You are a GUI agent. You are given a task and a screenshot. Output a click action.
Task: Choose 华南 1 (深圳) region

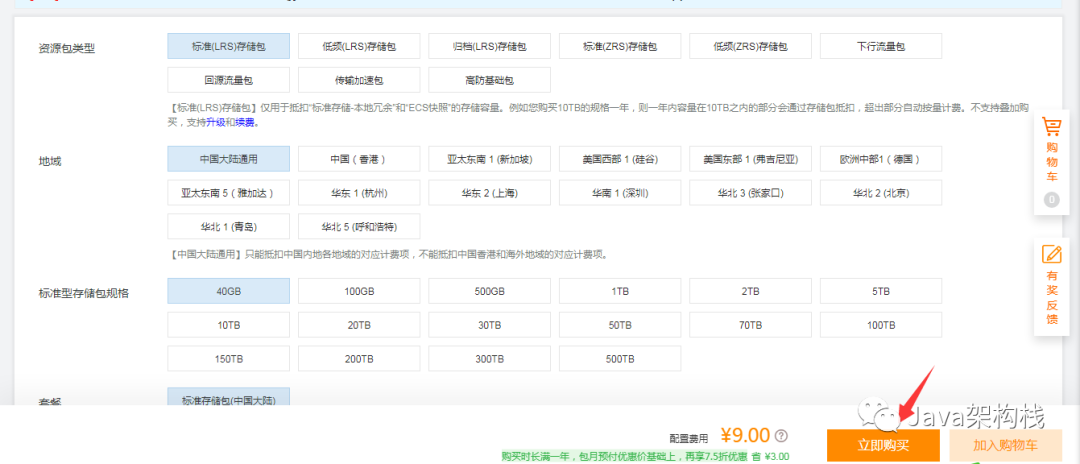pos(620,193)
